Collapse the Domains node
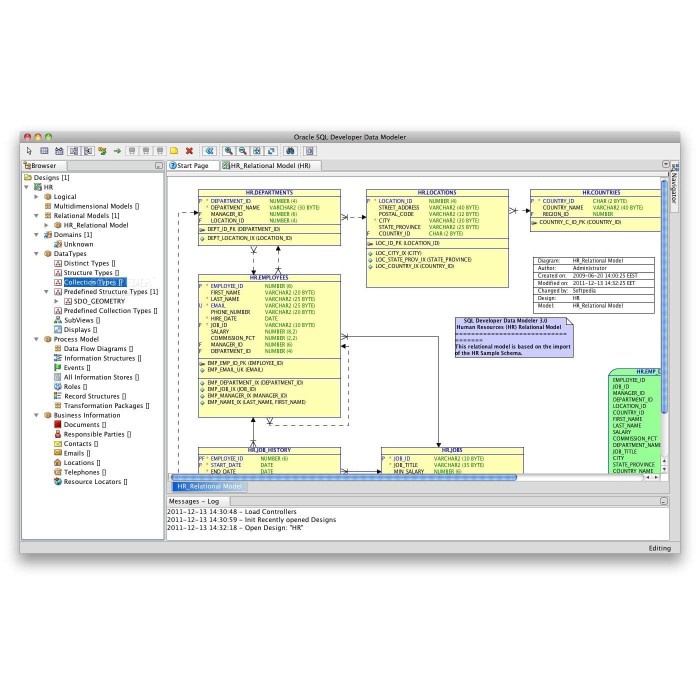The image size is (700, 700). (37, 235)
